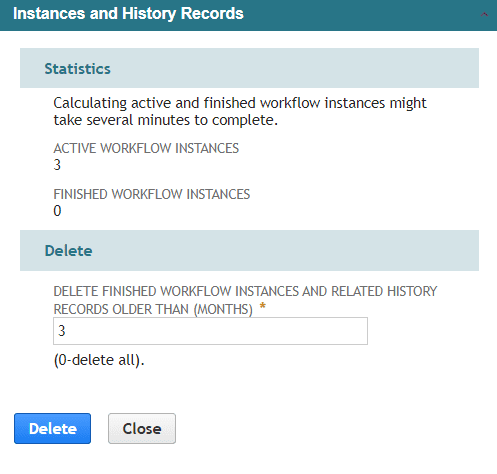Click the 0-delete all hint text
The height and width of the screenshot is (474, 497).
click(x=99, y=360)
